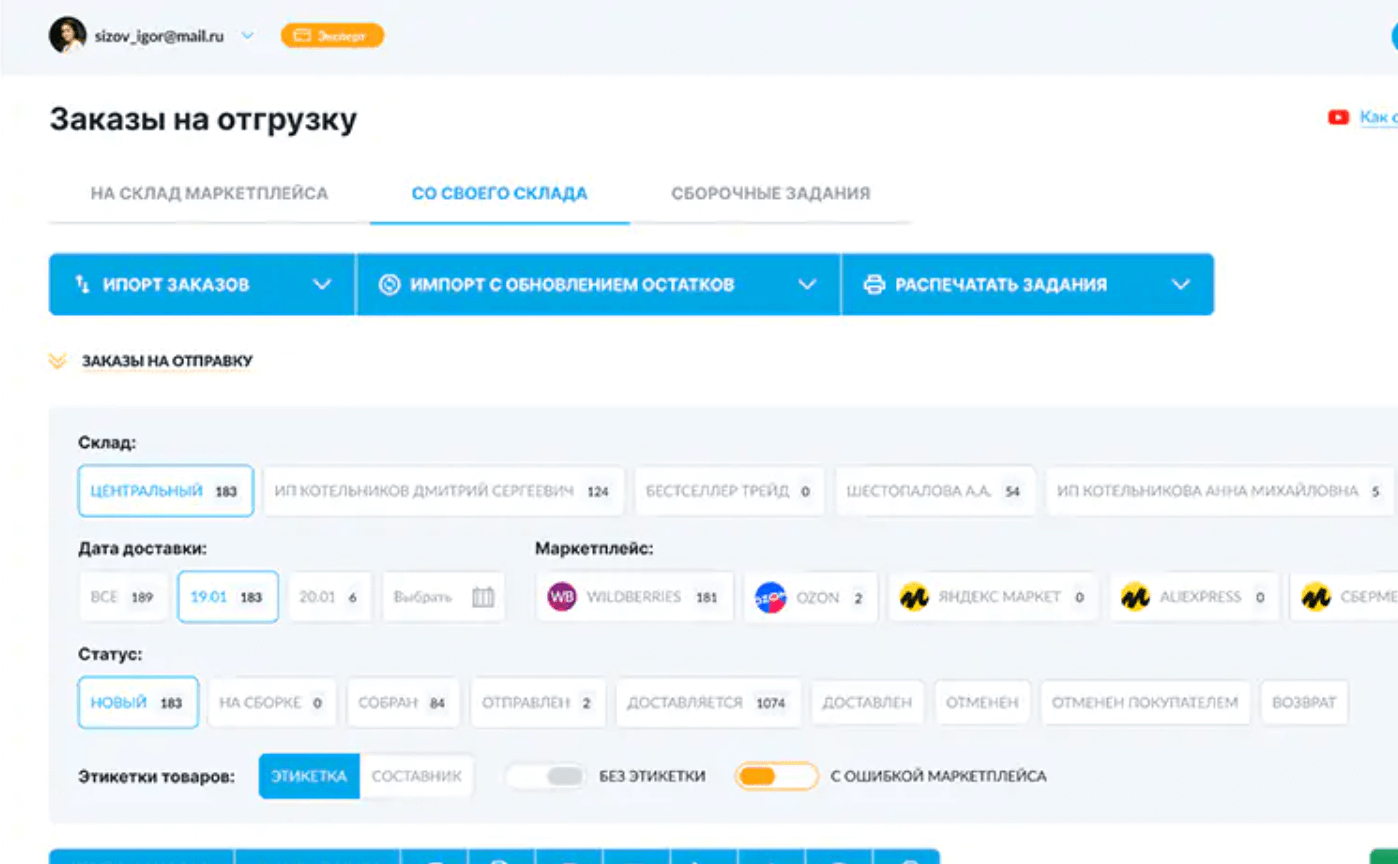1398x864 pixels.
Task: Filter orders by Собран status
Action: 403,703
